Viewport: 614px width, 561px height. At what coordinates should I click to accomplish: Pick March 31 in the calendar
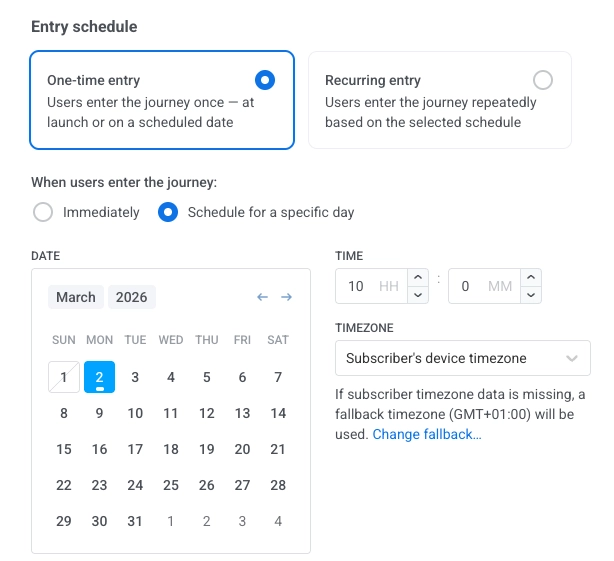coord(135,521)
